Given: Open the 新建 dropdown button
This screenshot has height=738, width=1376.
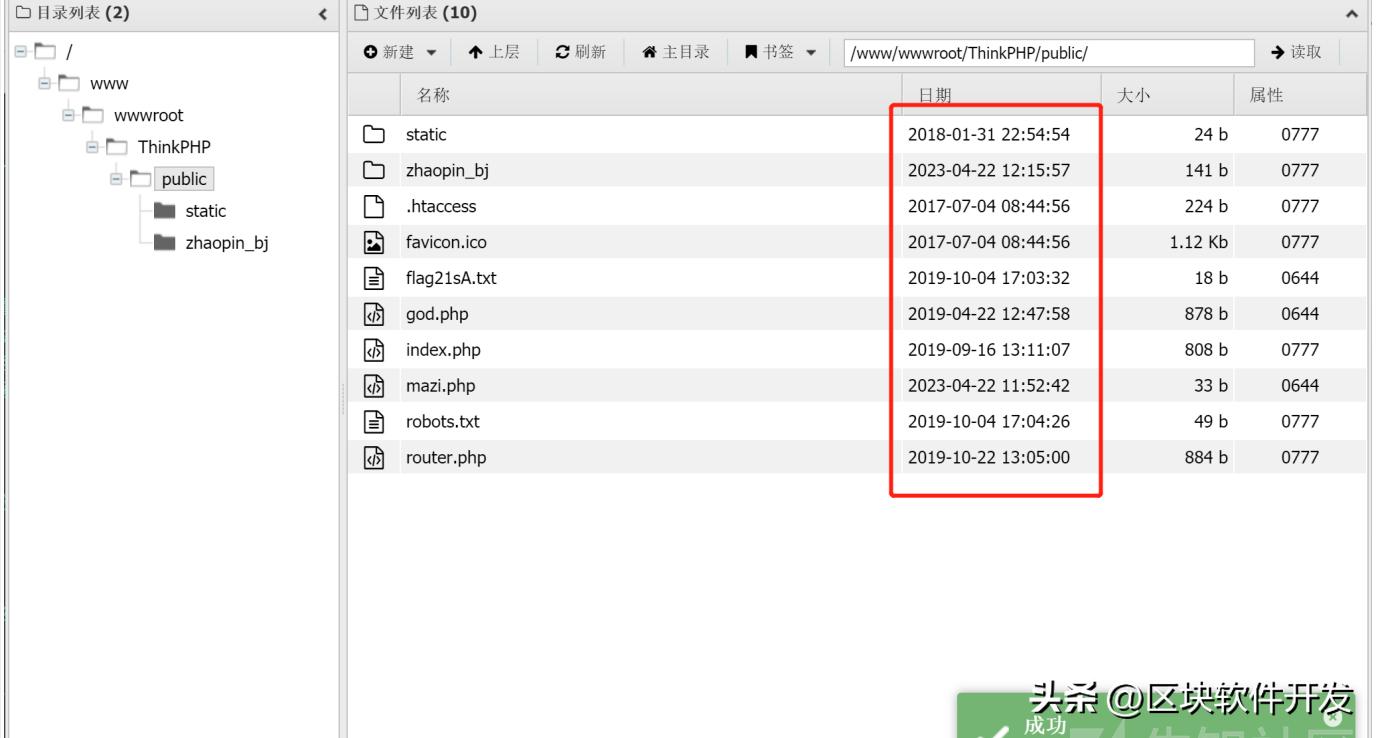Looking at the screenshot, I should [400, 52].
